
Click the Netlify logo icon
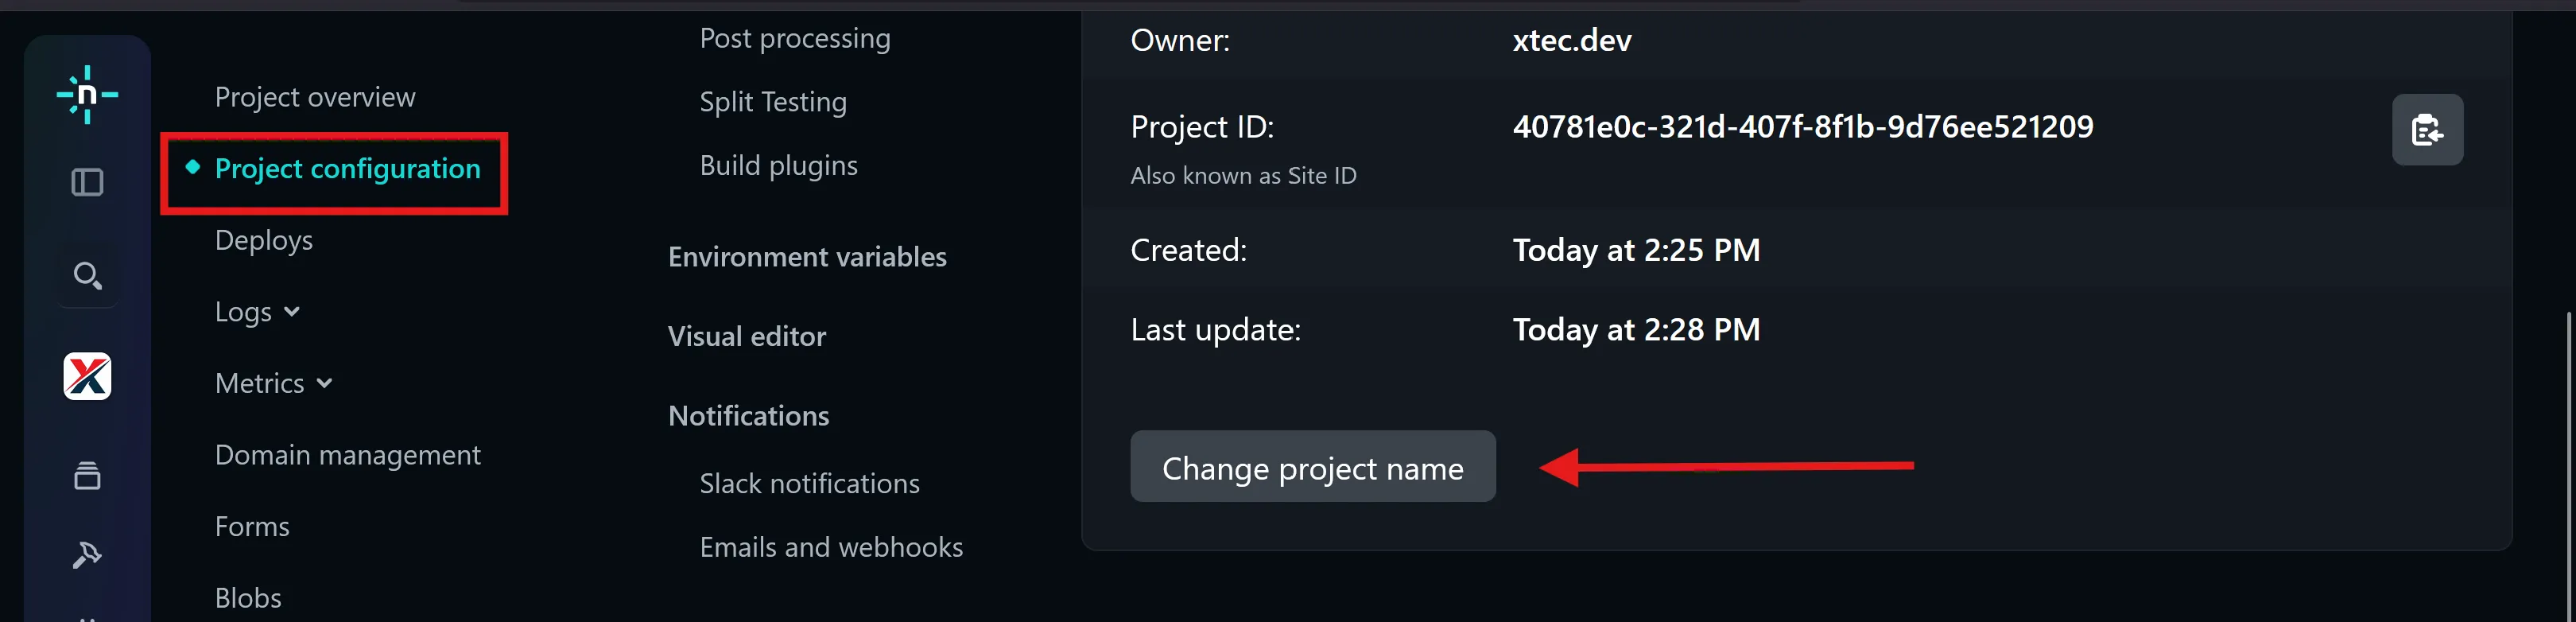[87, 95]
